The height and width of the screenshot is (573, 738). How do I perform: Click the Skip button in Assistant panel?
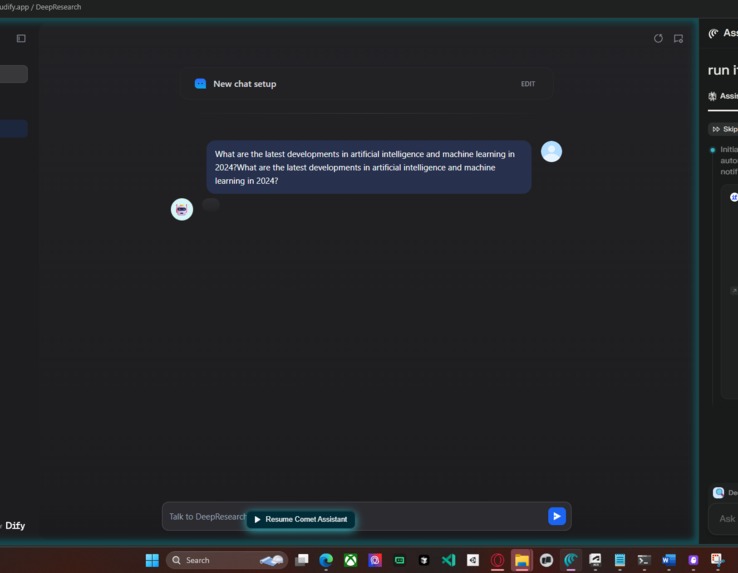[x=723, y=129]
